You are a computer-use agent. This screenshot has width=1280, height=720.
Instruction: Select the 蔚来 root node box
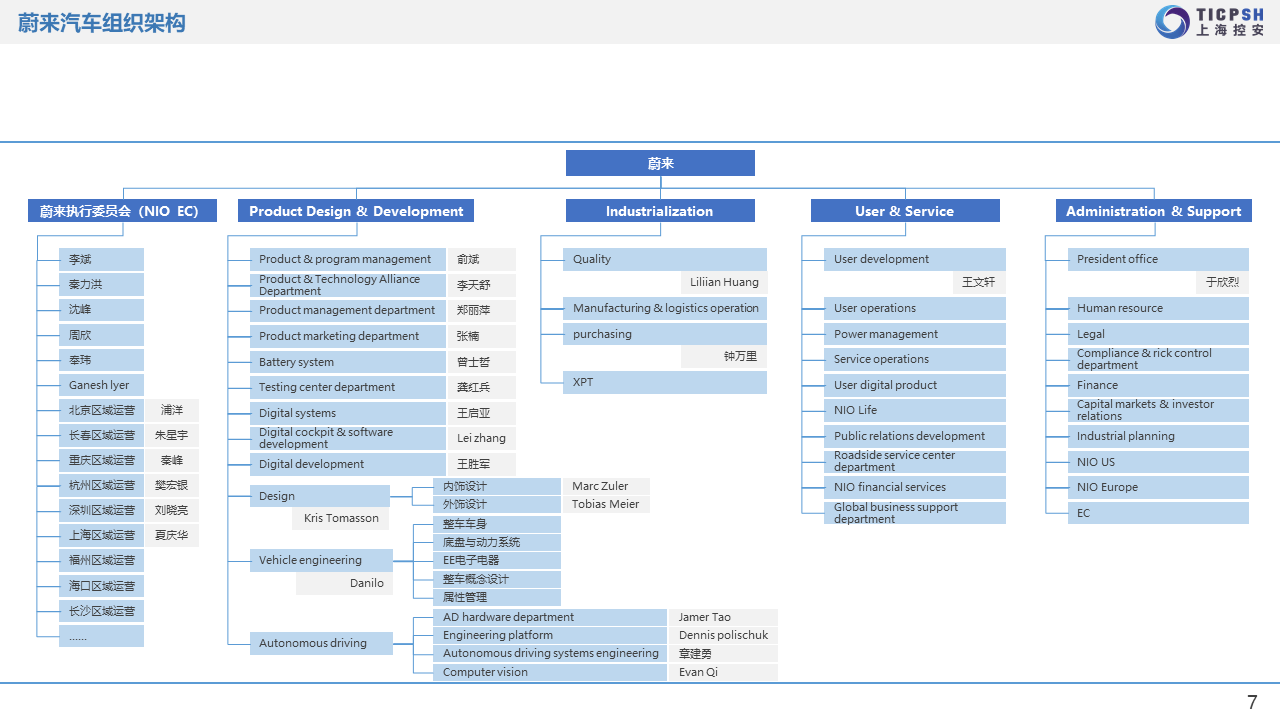(660, 163)
